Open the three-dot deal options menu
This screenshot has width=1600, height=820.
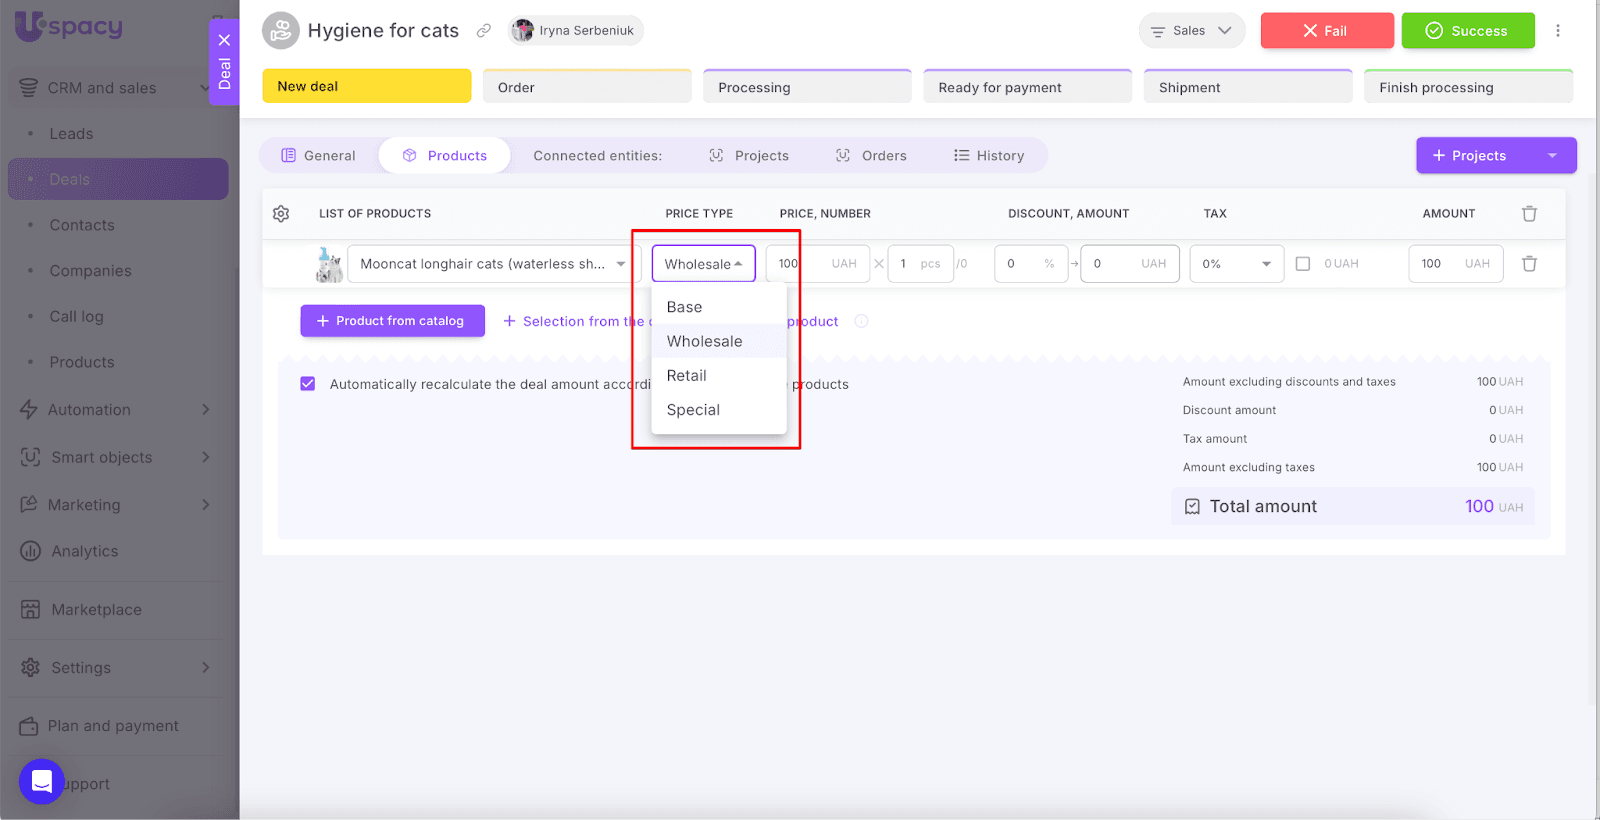pyautogui.click(x=1557, y=31)
